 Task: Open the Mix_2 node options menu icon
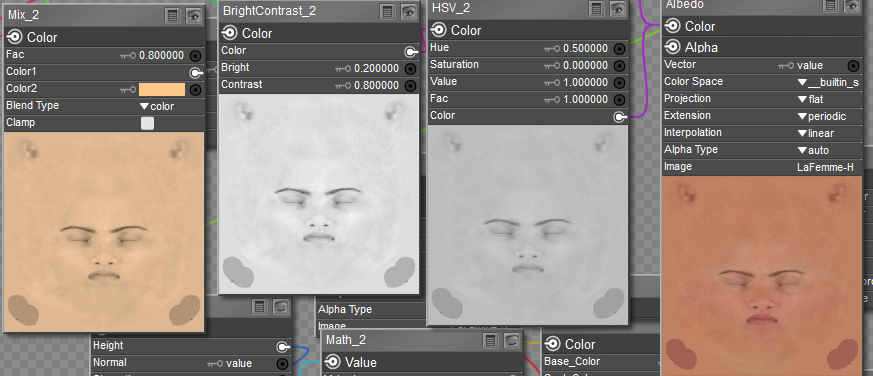(173, 15)
